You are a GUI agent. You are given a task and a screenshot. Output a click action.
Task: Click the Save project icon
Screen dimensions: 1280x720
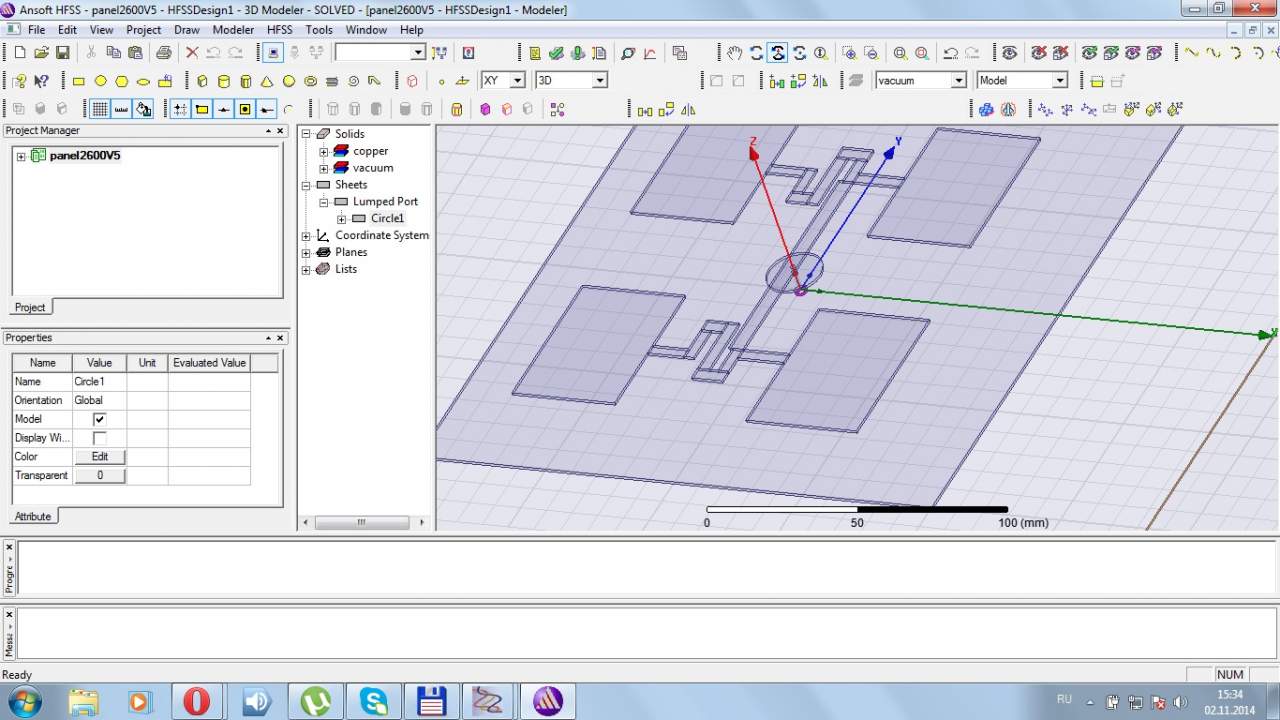[x=62, y=53]
